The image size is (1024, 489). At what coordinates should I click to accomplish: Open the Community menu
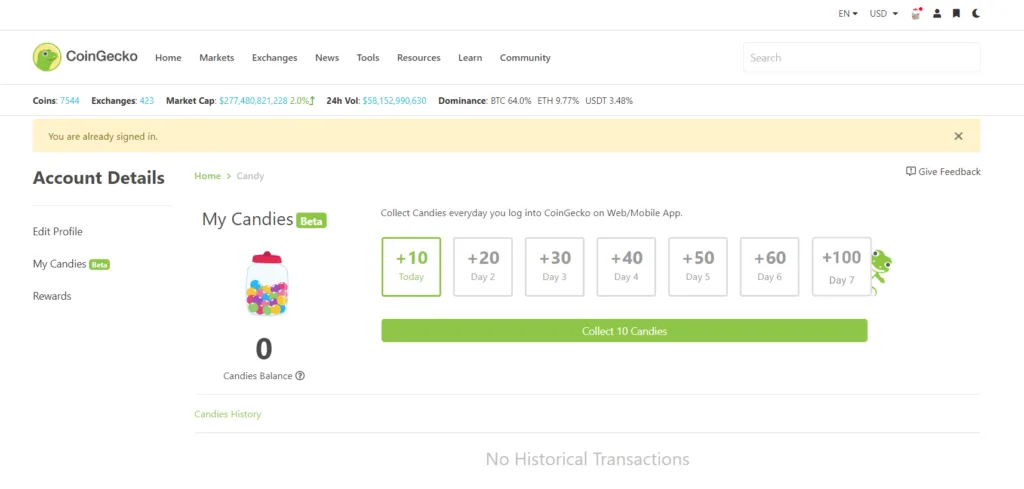click(x=525, y=58)
